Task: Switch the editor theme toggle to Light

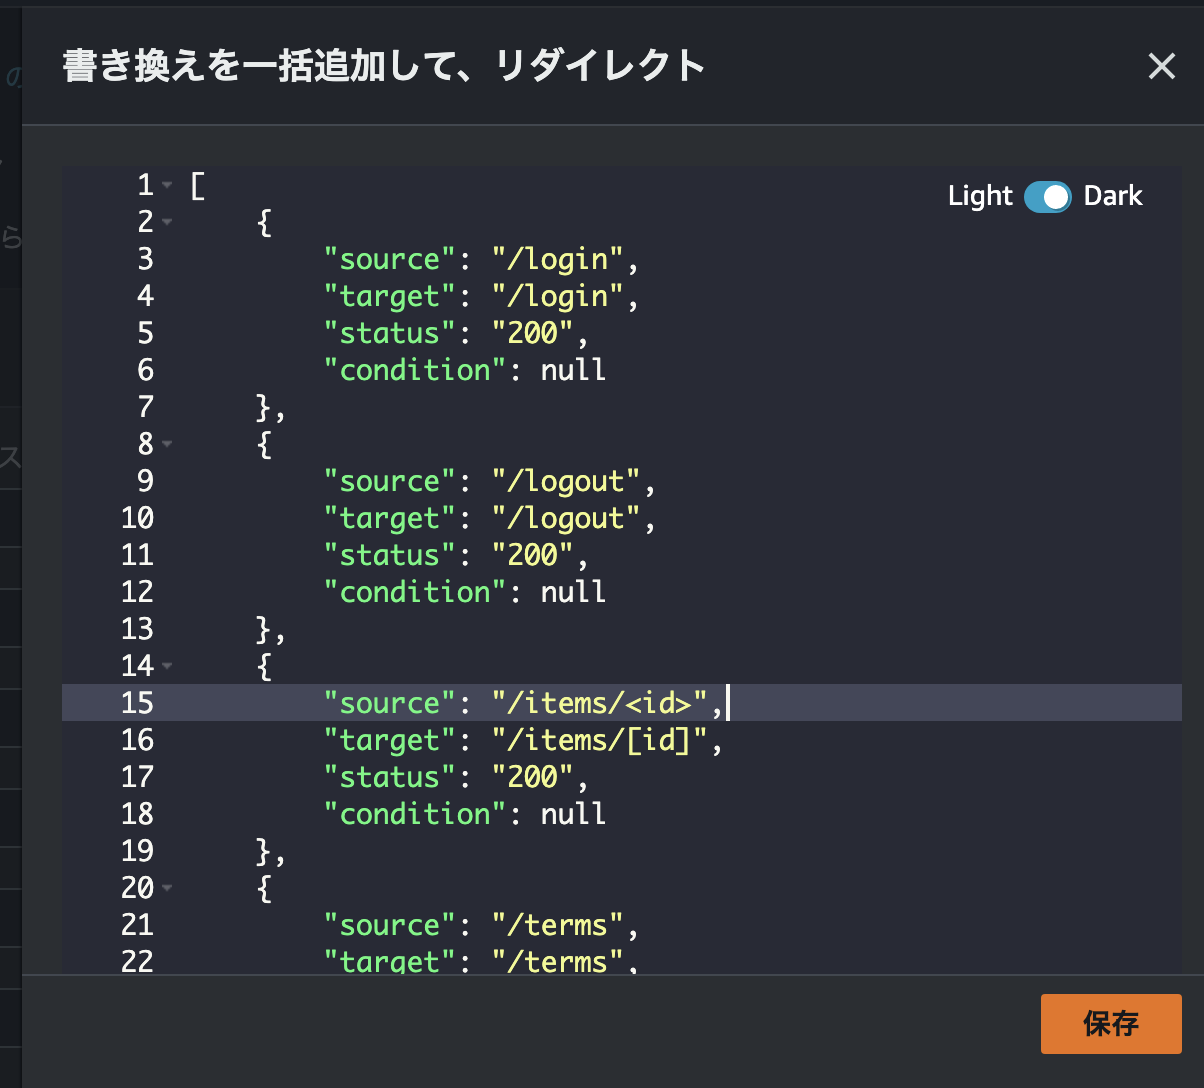Action: click(1047, 197)
